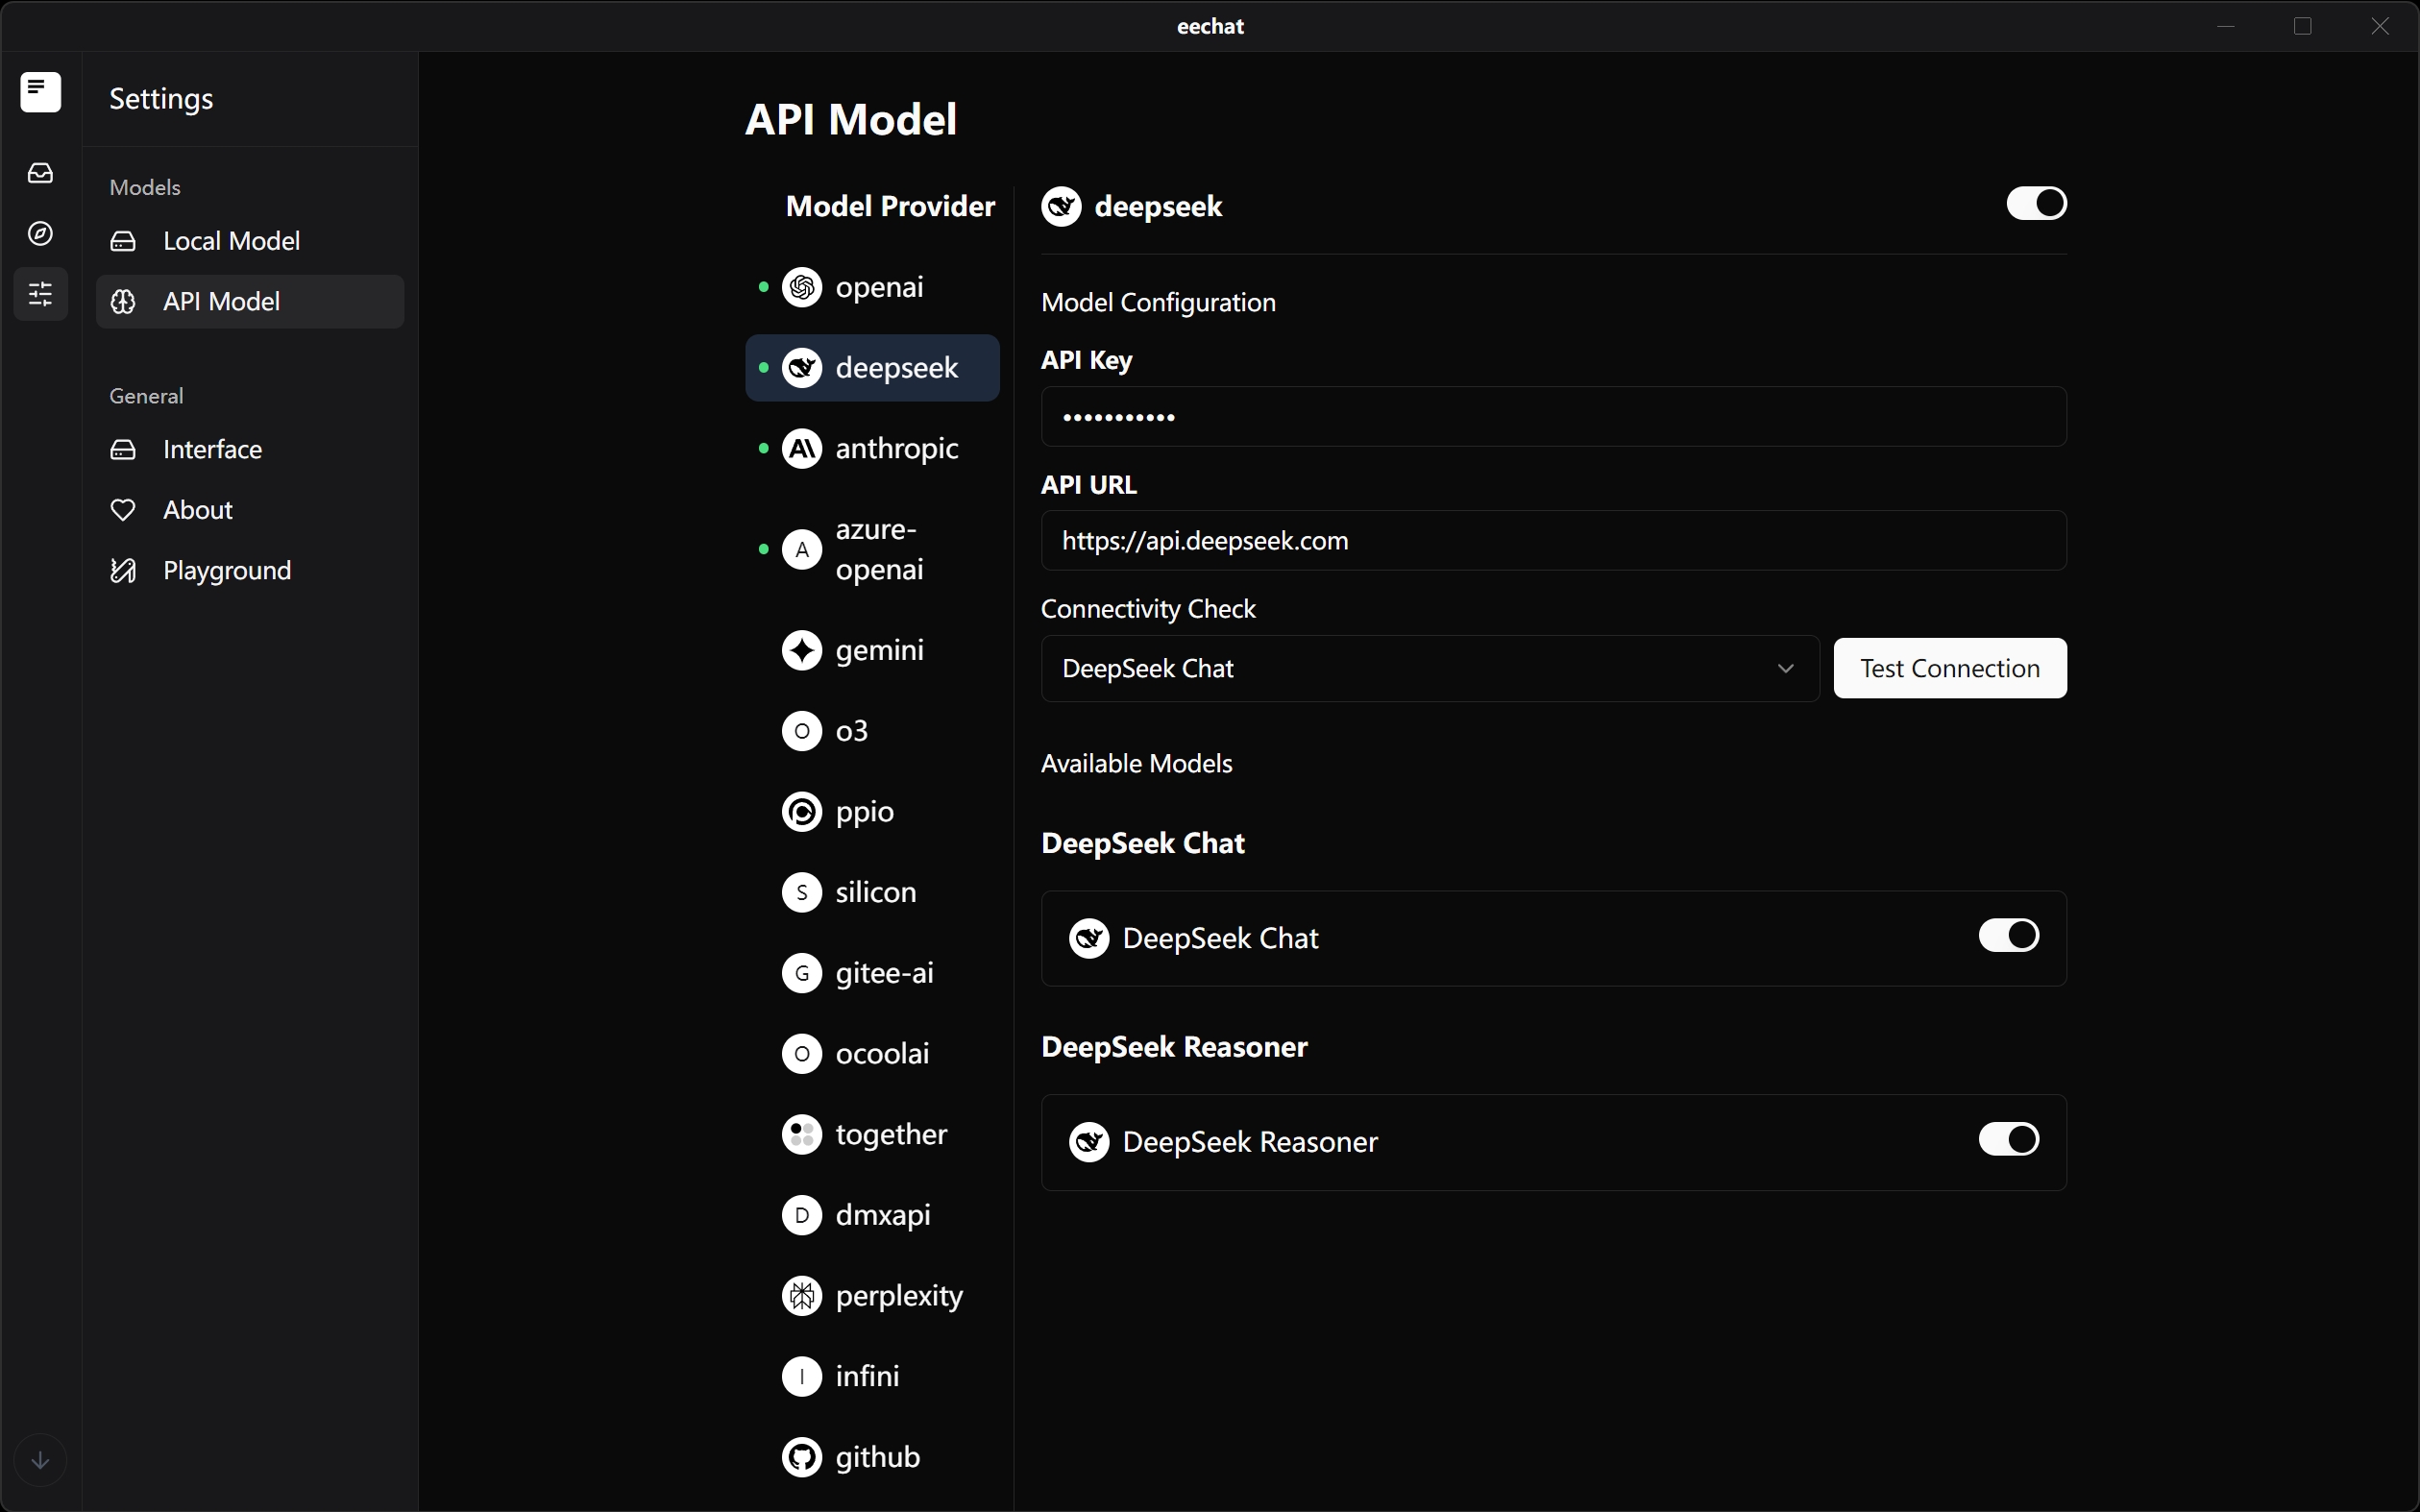The image size is (2420, 1512).
Task: Toggle off the DeepSeek Reasoner model
Action: (2007, 1140)
